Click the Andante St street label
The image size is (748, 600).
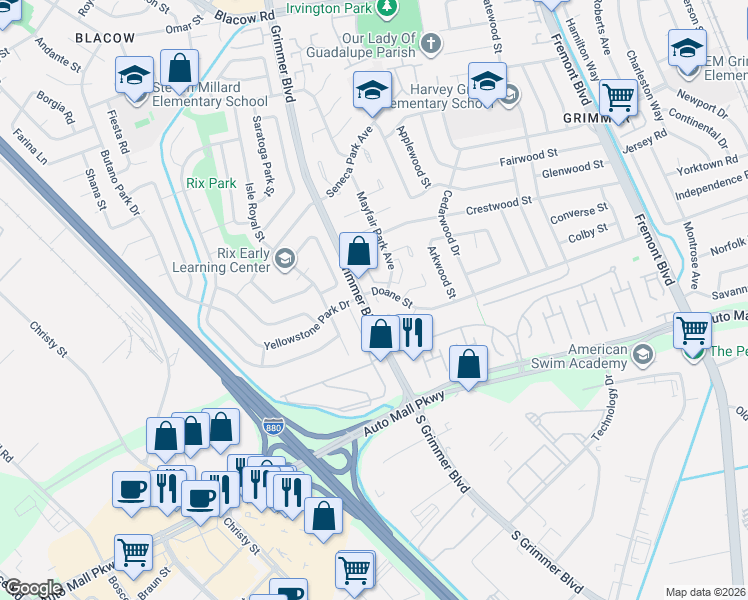point(58,55)
